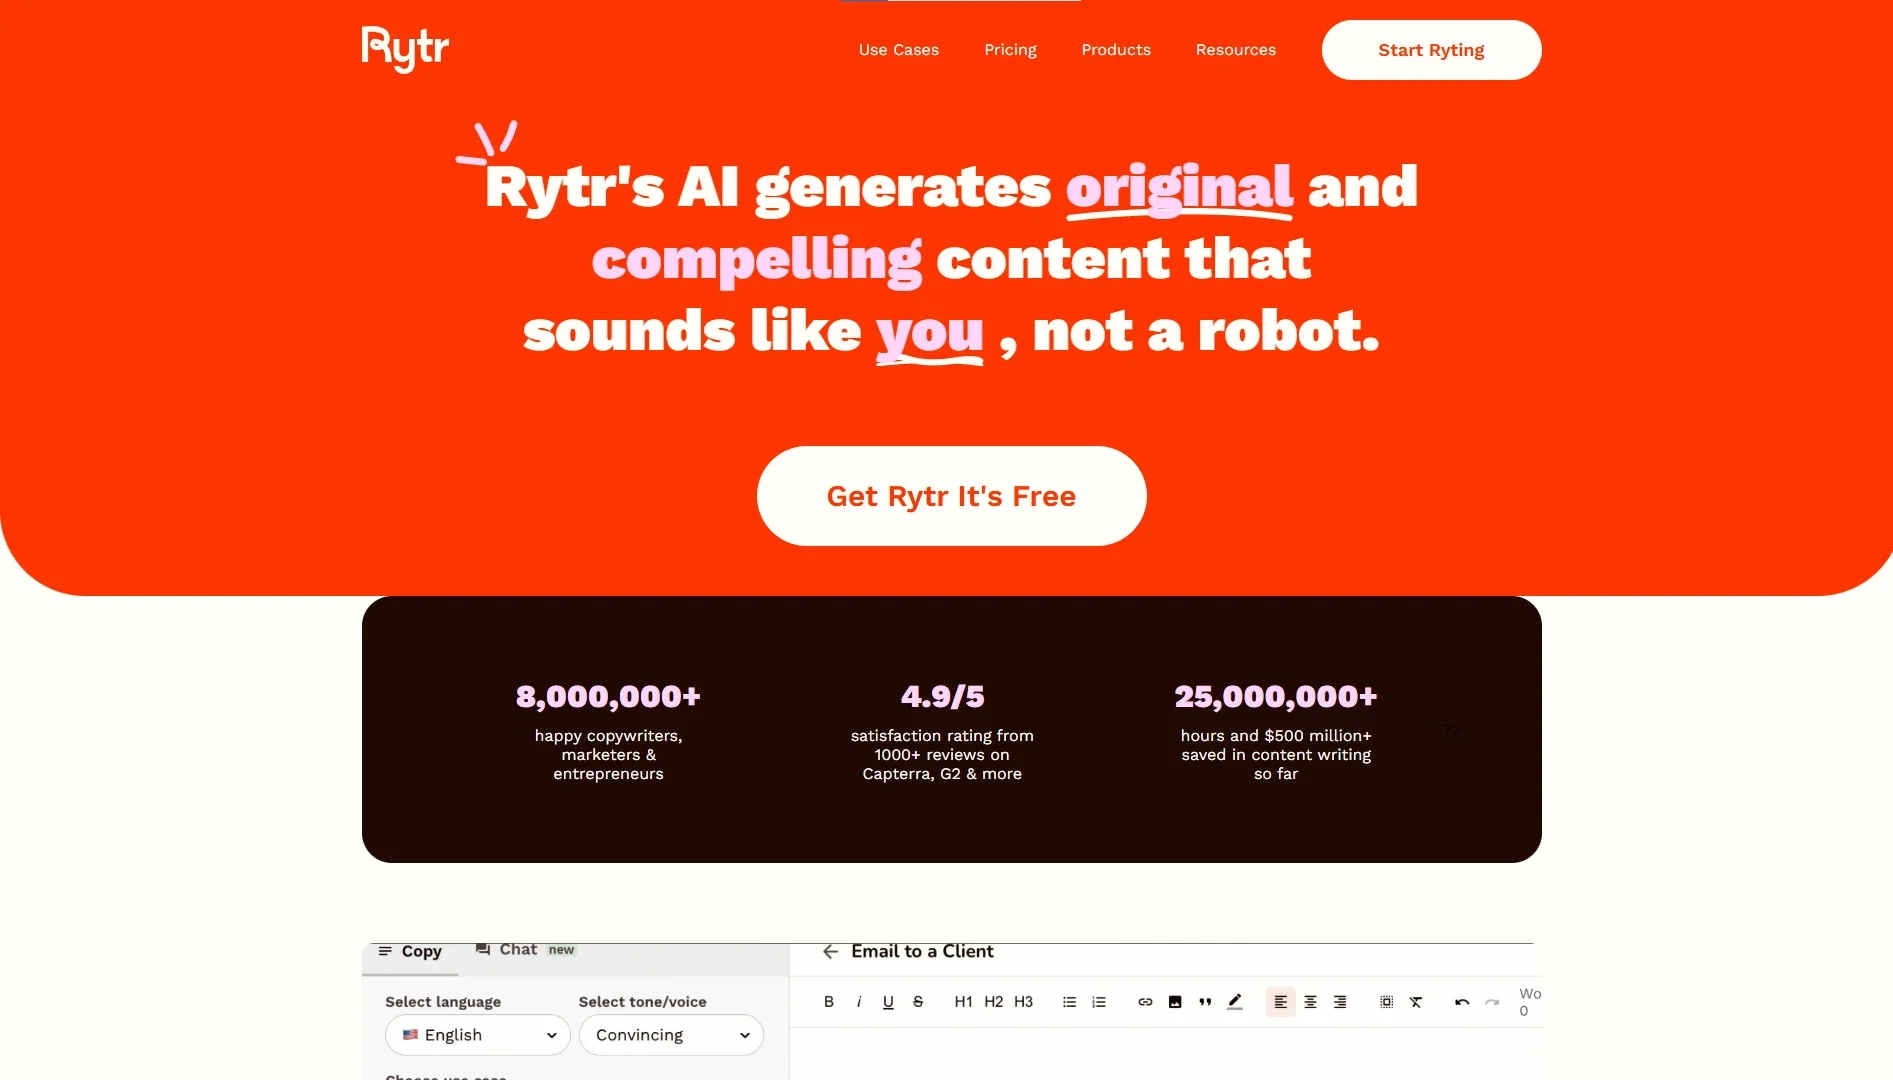Switch to the Copy tab

[410, 952]
